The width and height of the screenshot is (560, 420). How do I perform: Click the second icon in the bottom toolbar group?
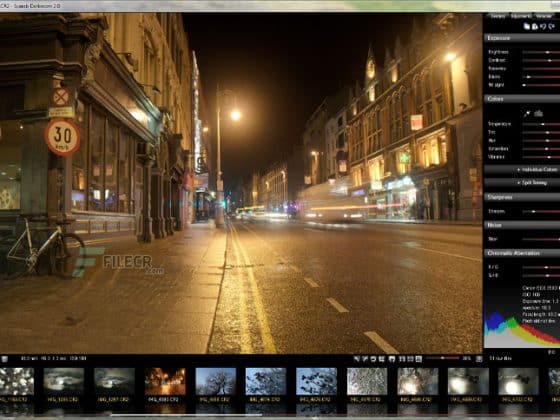point(365,359)
